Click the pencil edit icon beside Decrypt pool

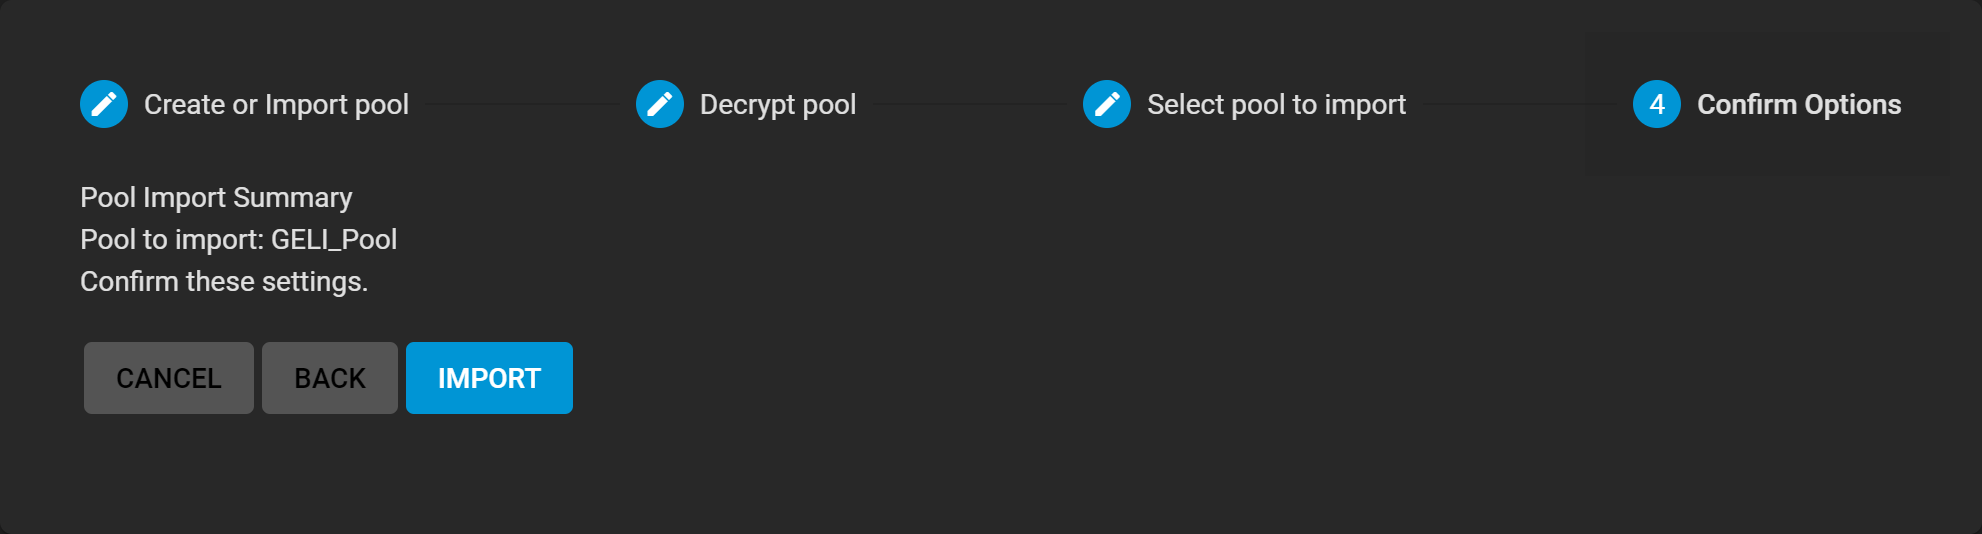[x=660, y=104]
